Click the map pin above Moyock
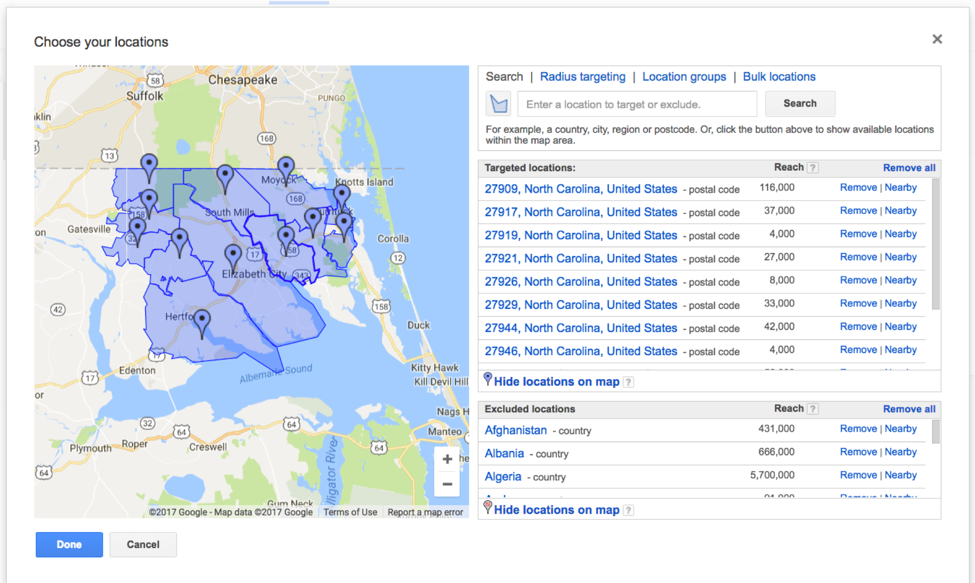 pos(285,170)
